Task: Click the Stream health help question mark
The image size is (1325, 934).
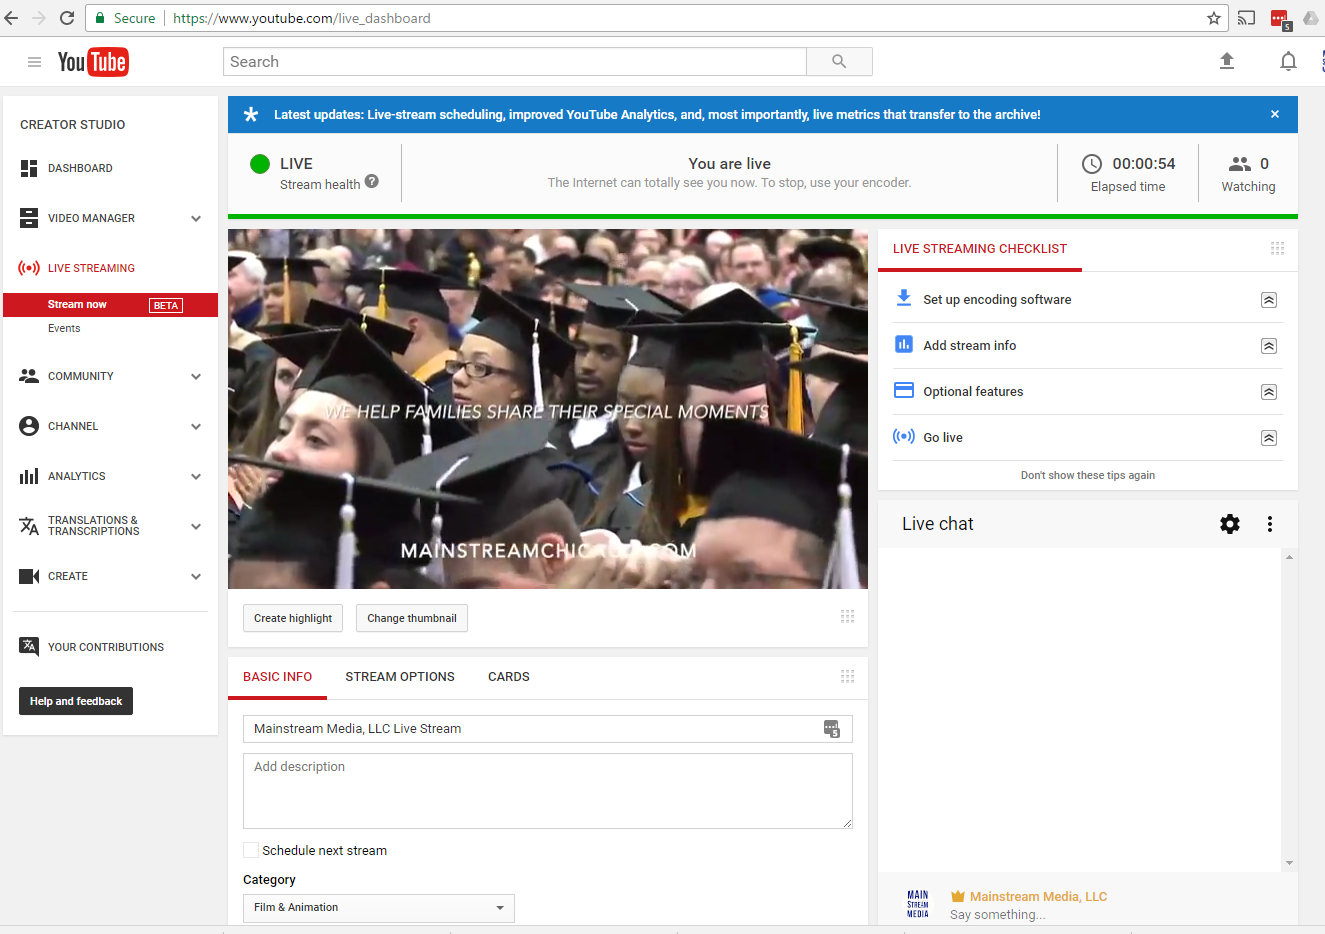Action: coord(372,182)
